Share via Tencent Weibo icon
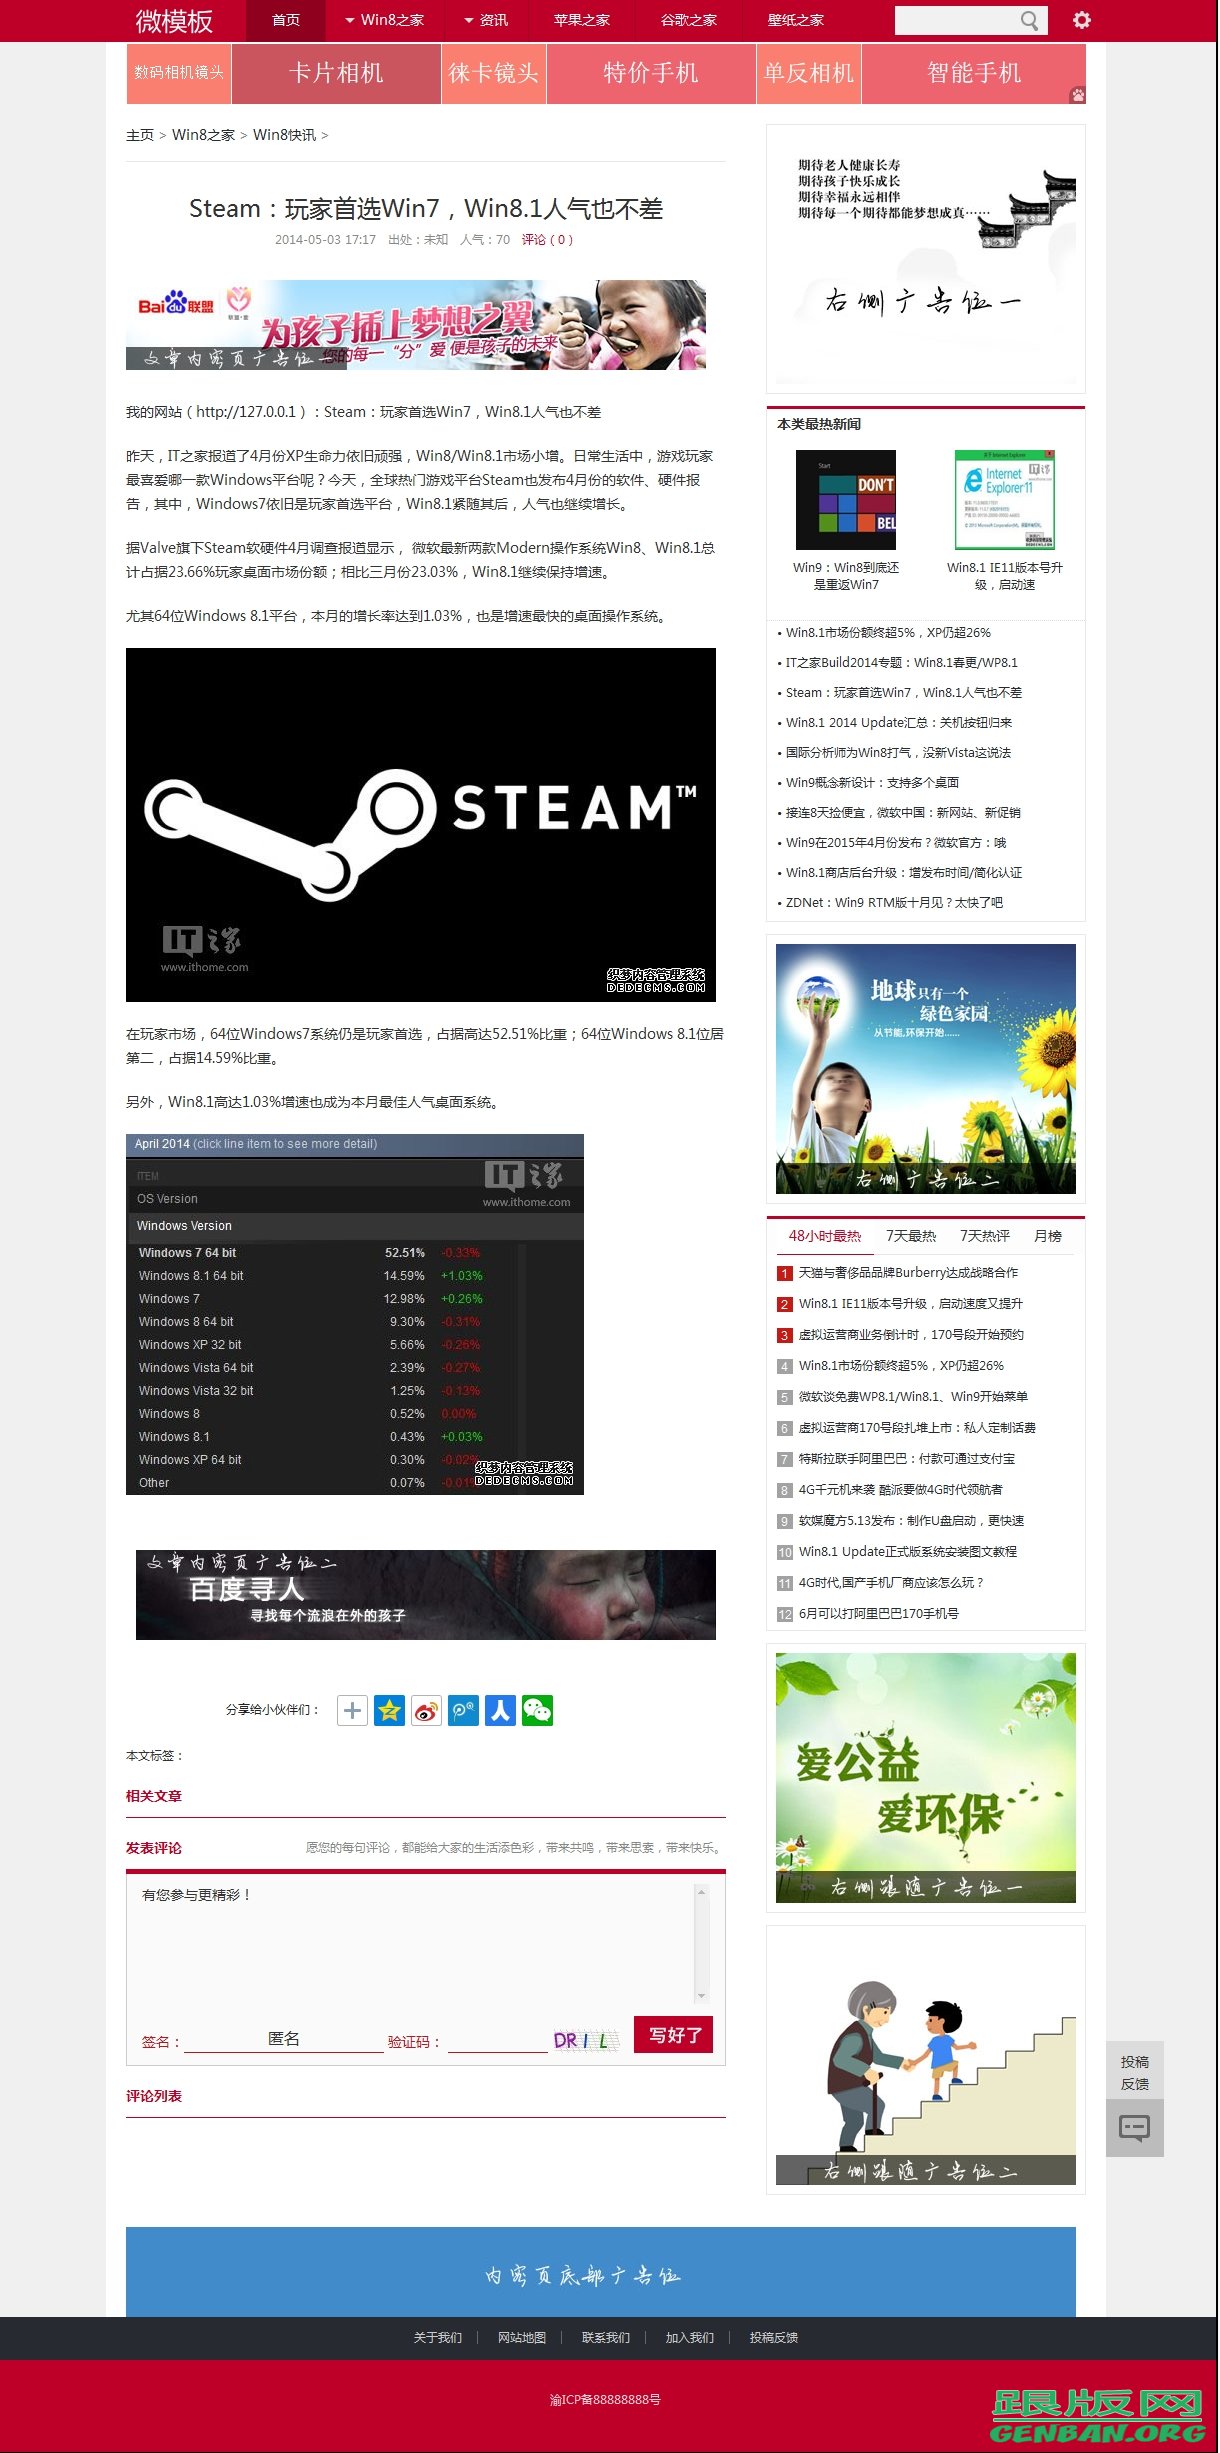The height and width of the screenshot is (2453, 1220). pos(463,1710)
